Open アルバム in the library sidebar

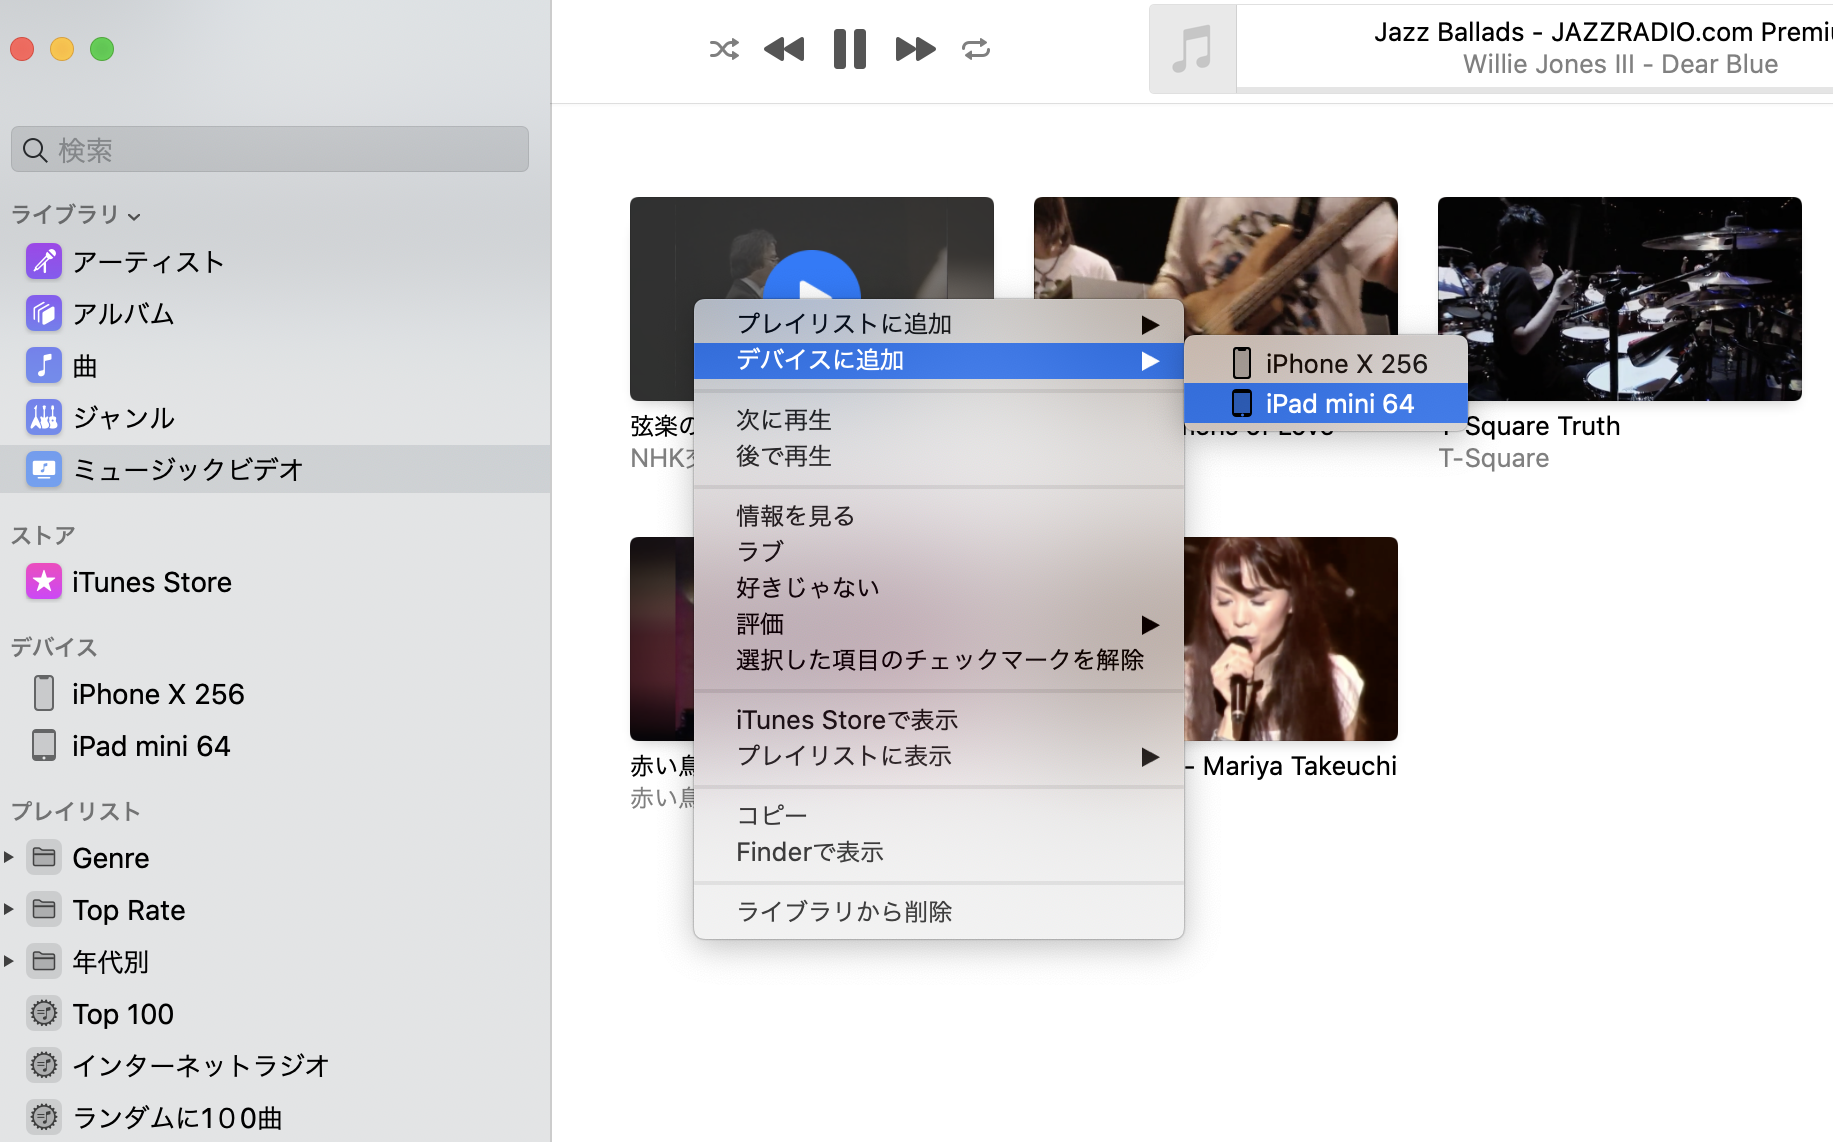click(275, 314)
